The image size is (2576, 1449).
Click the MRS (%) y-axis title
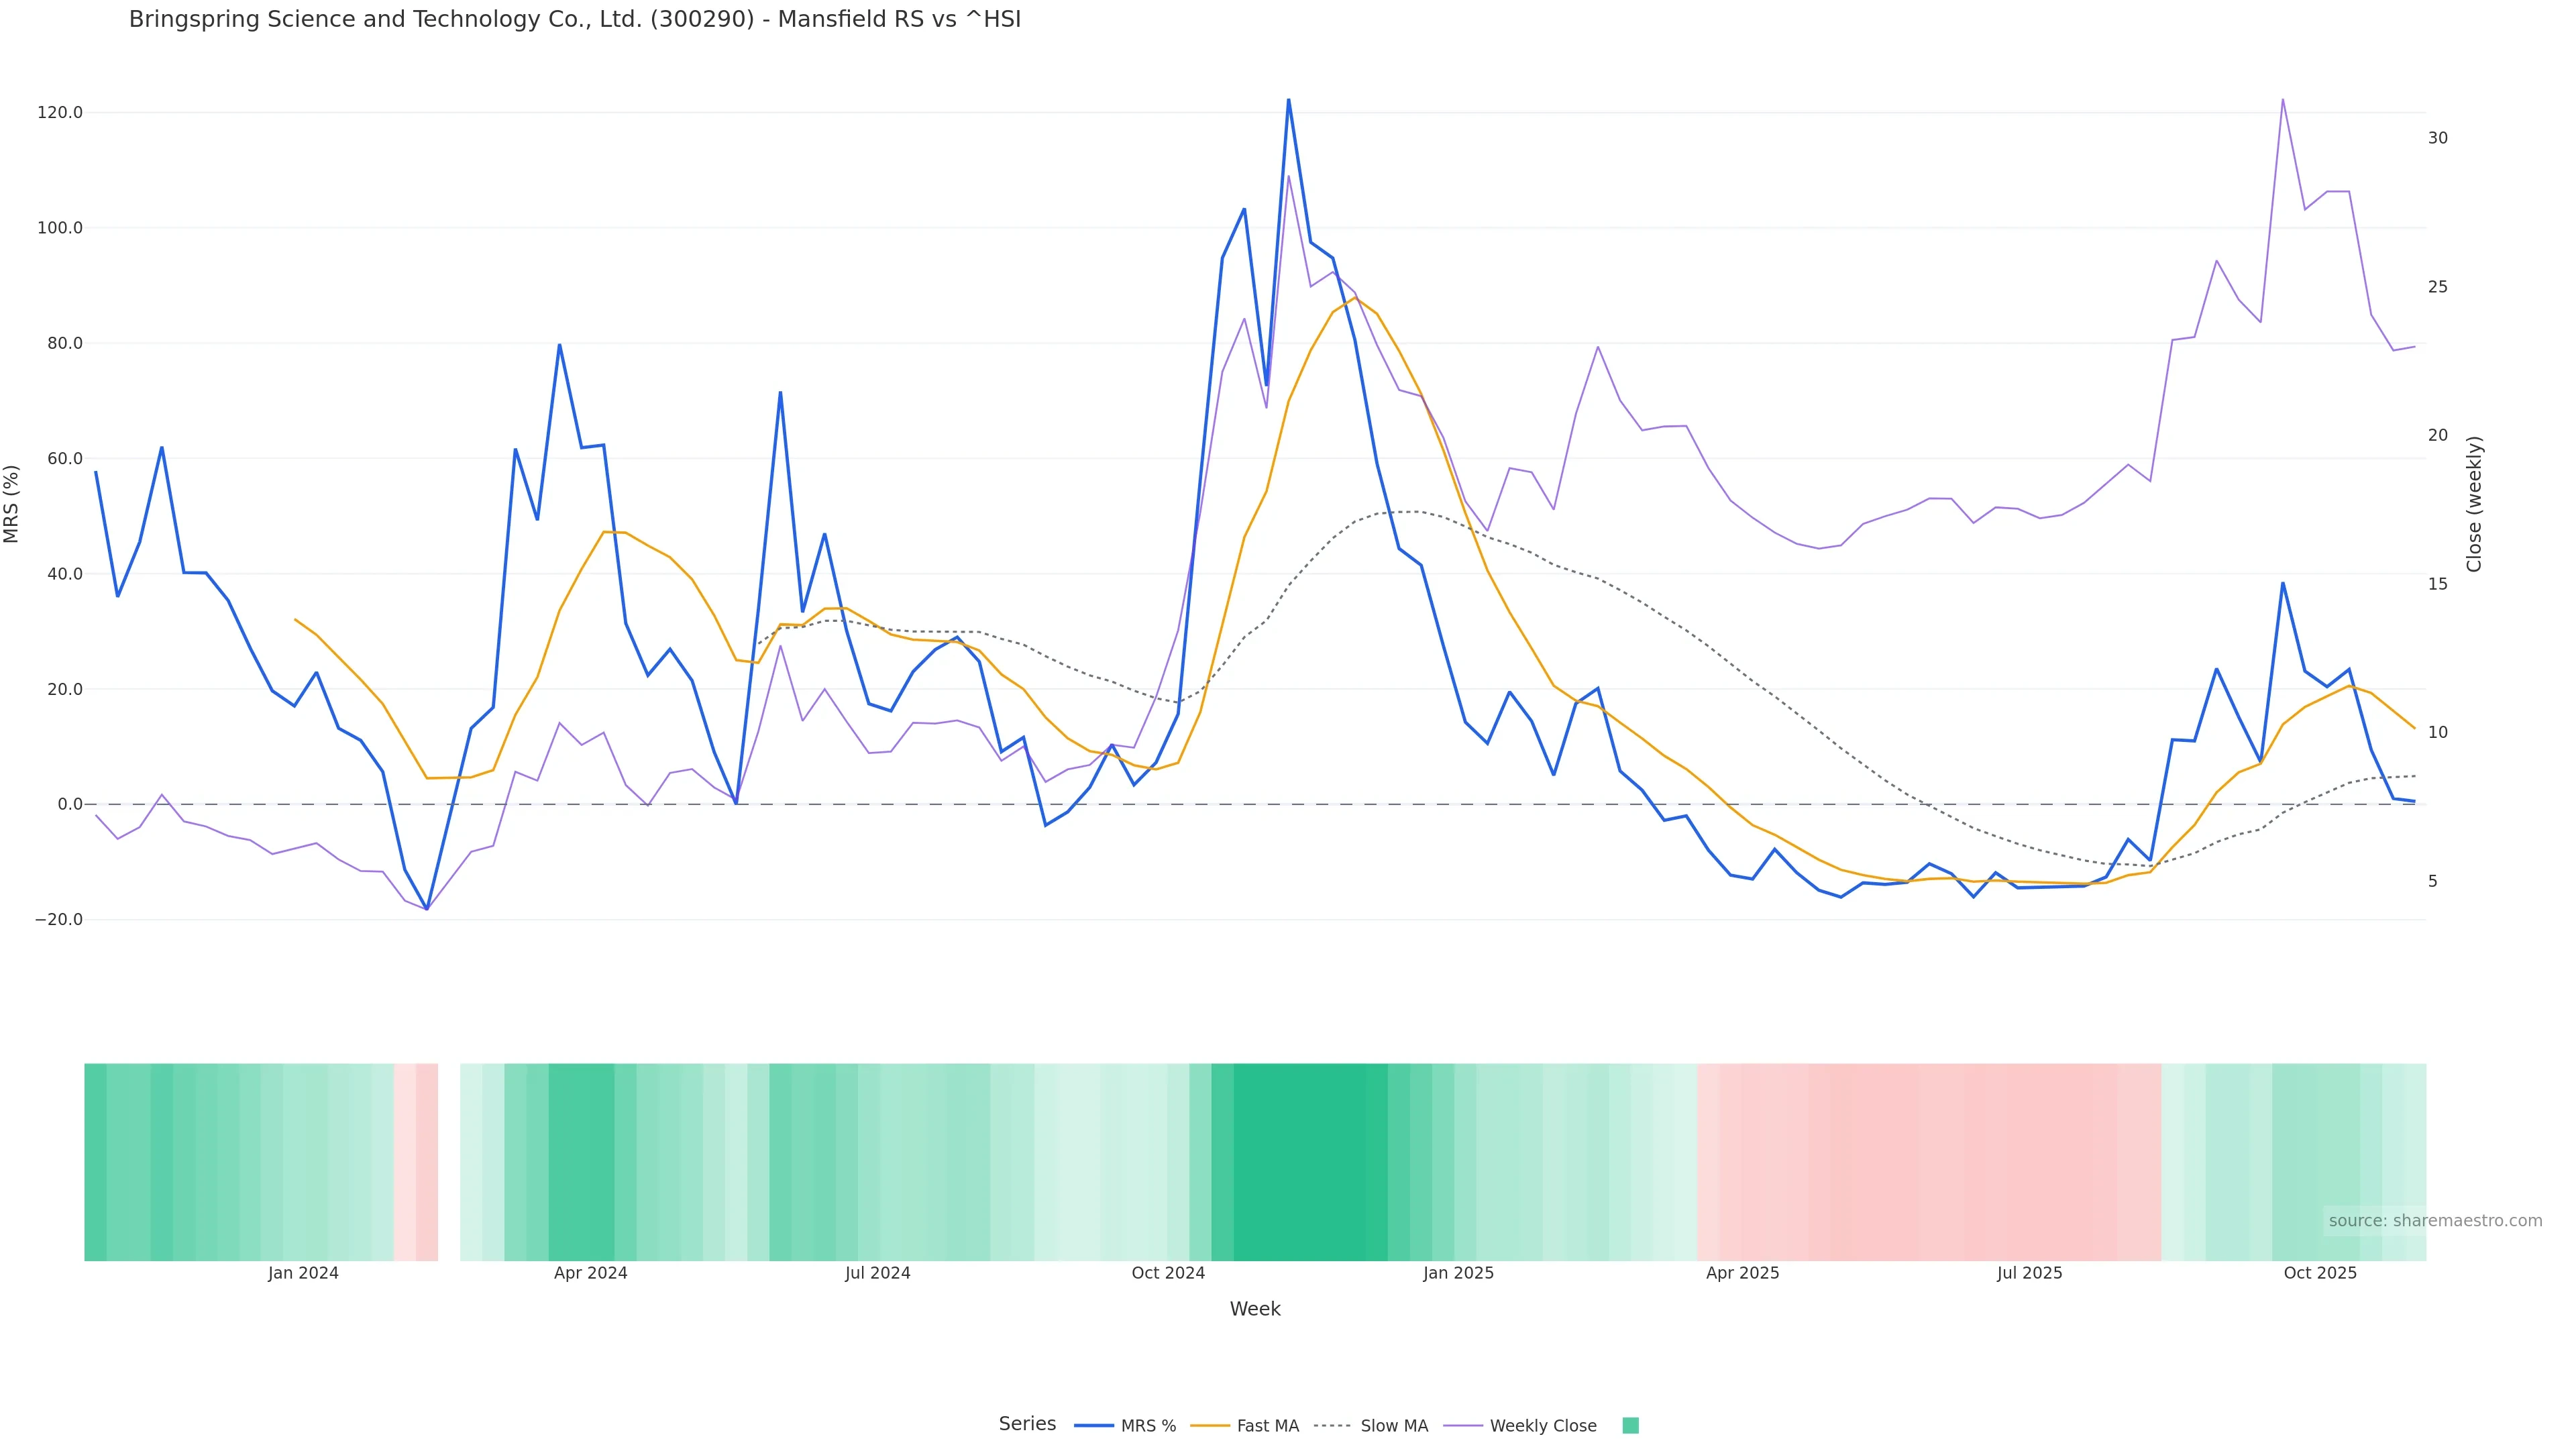[x=12, y=504]
